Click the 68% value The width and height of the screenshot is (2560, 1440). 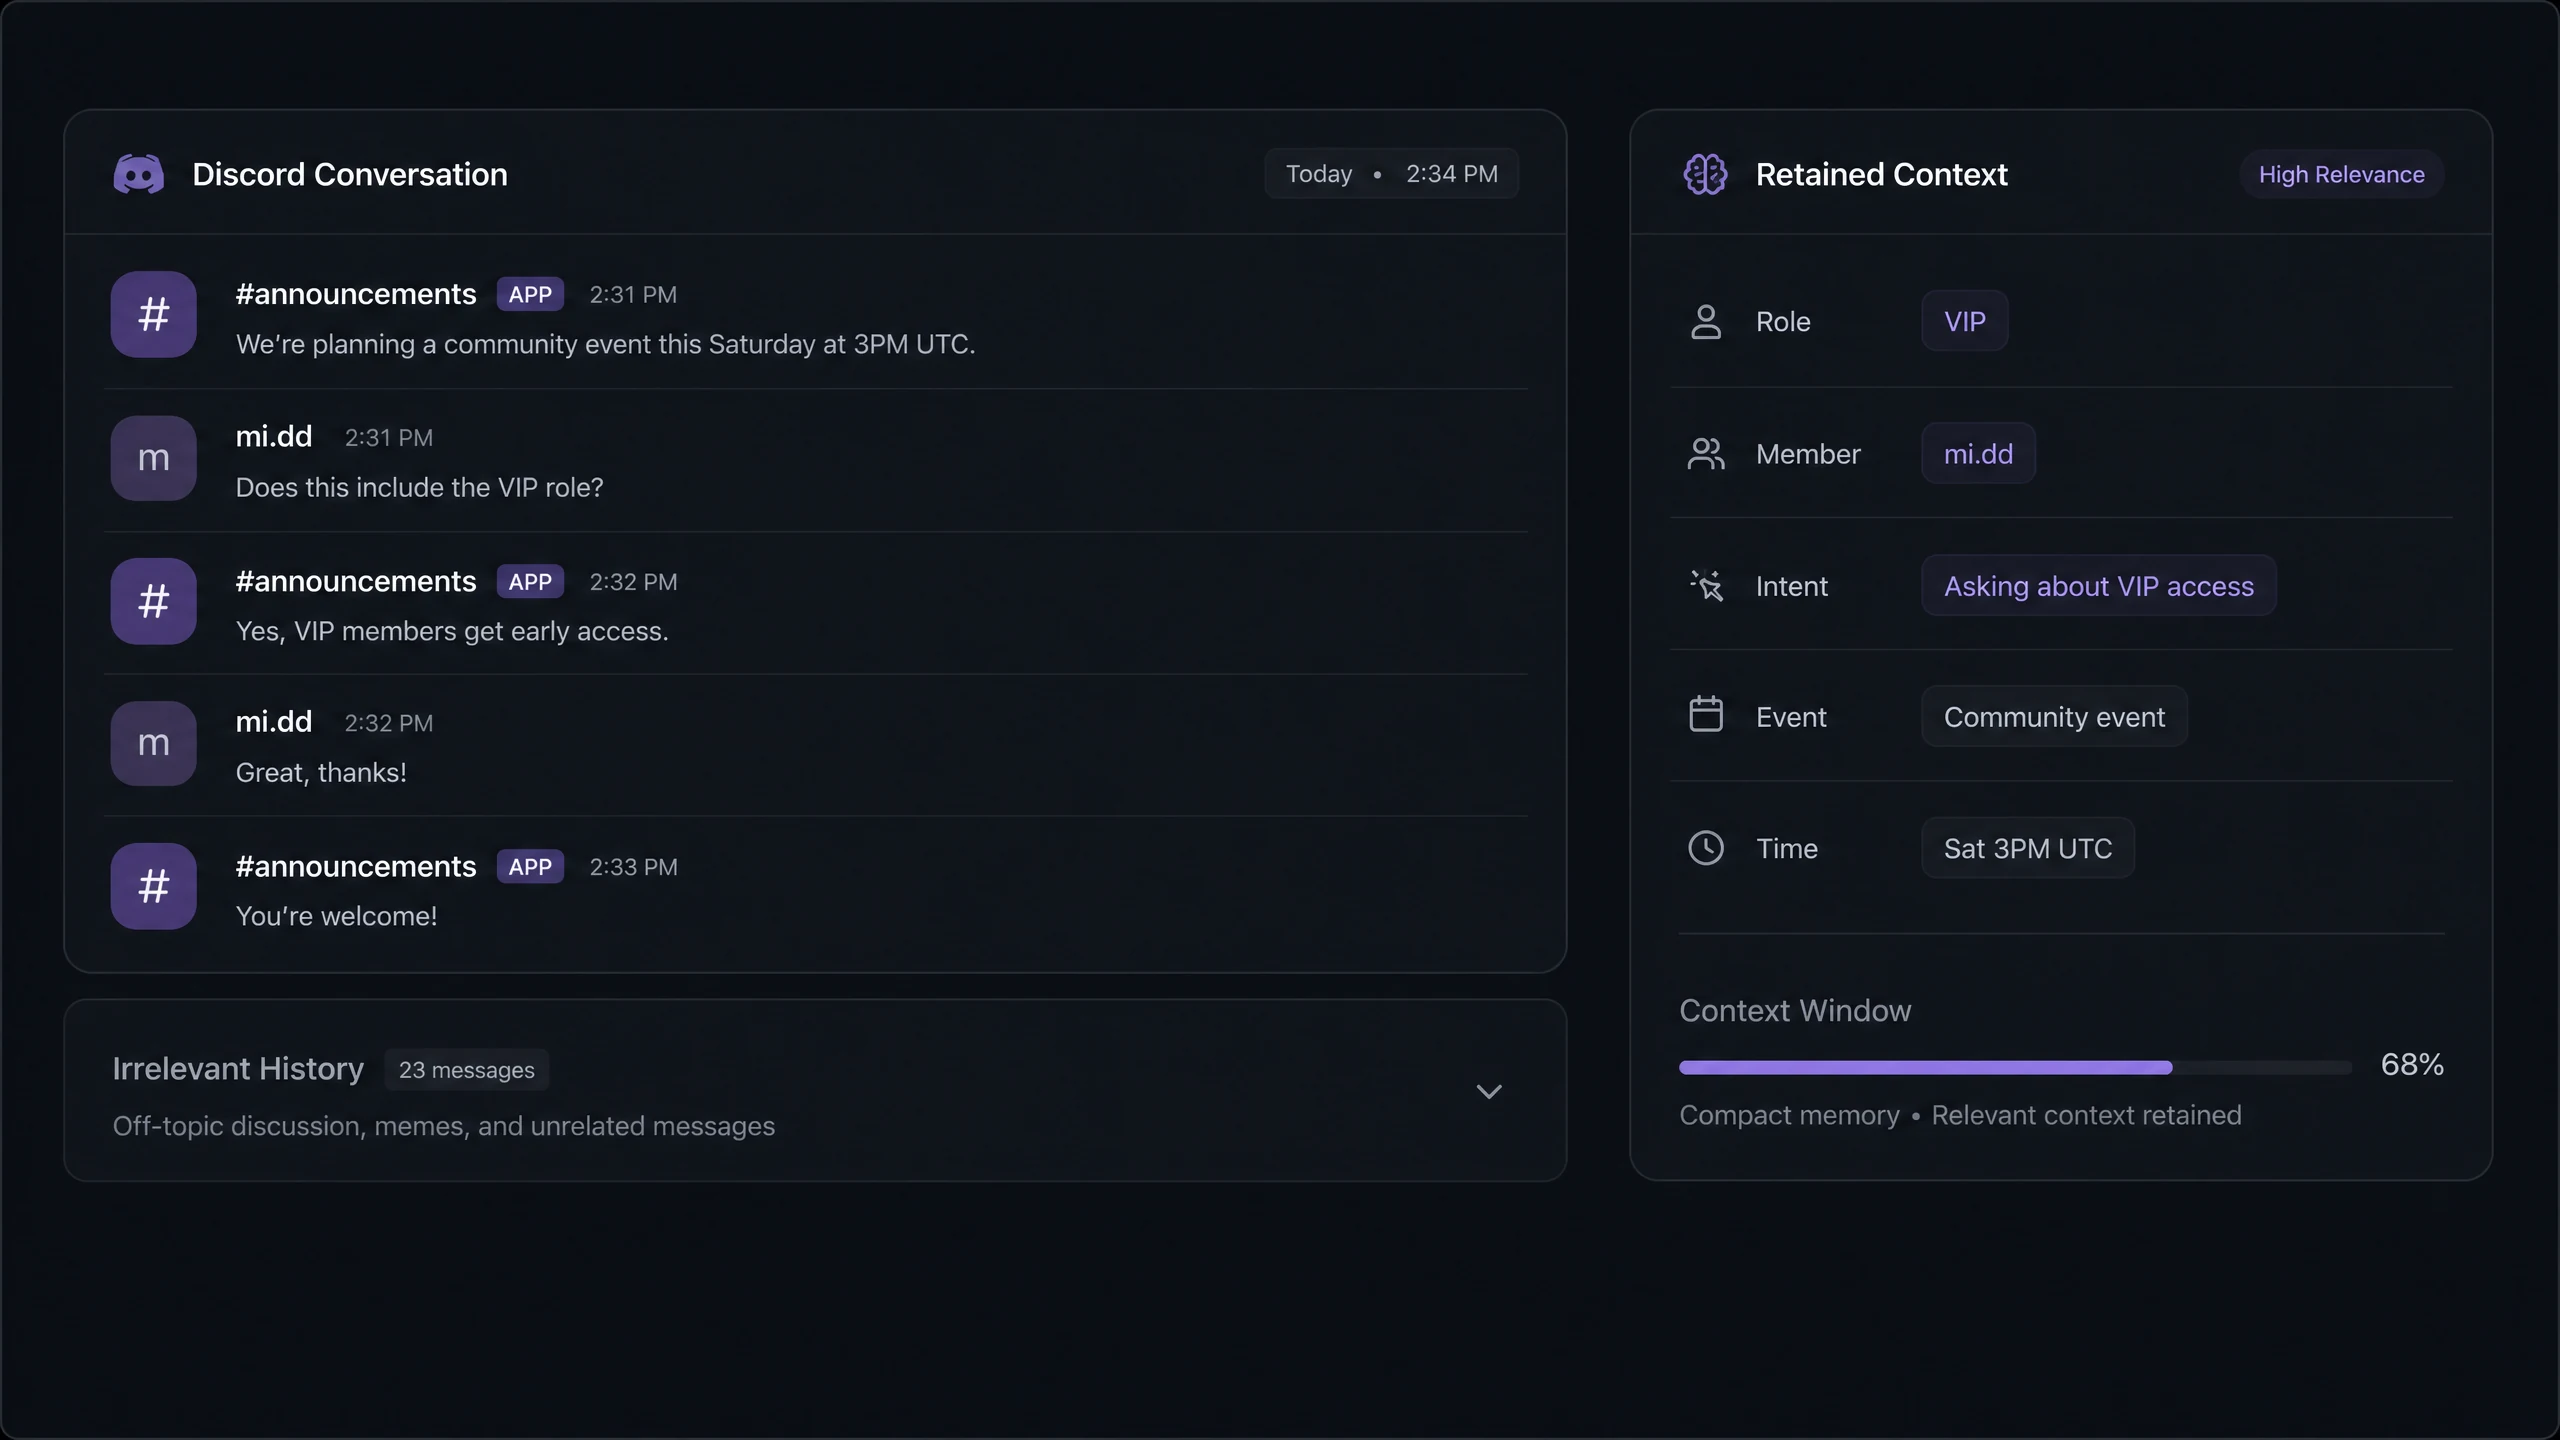pyautogui.click(x=2412, y=1064)
